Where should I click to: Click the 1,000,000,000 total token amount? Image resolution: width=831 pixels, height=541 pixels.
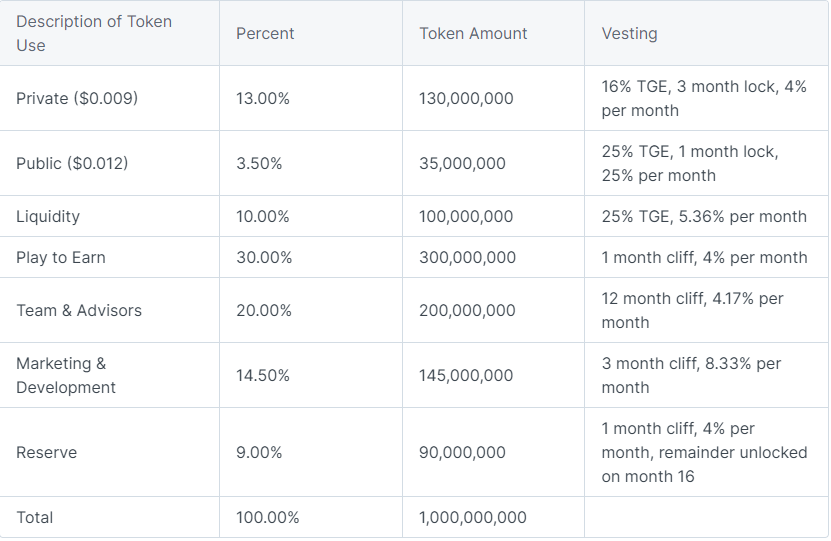(473, 517)
